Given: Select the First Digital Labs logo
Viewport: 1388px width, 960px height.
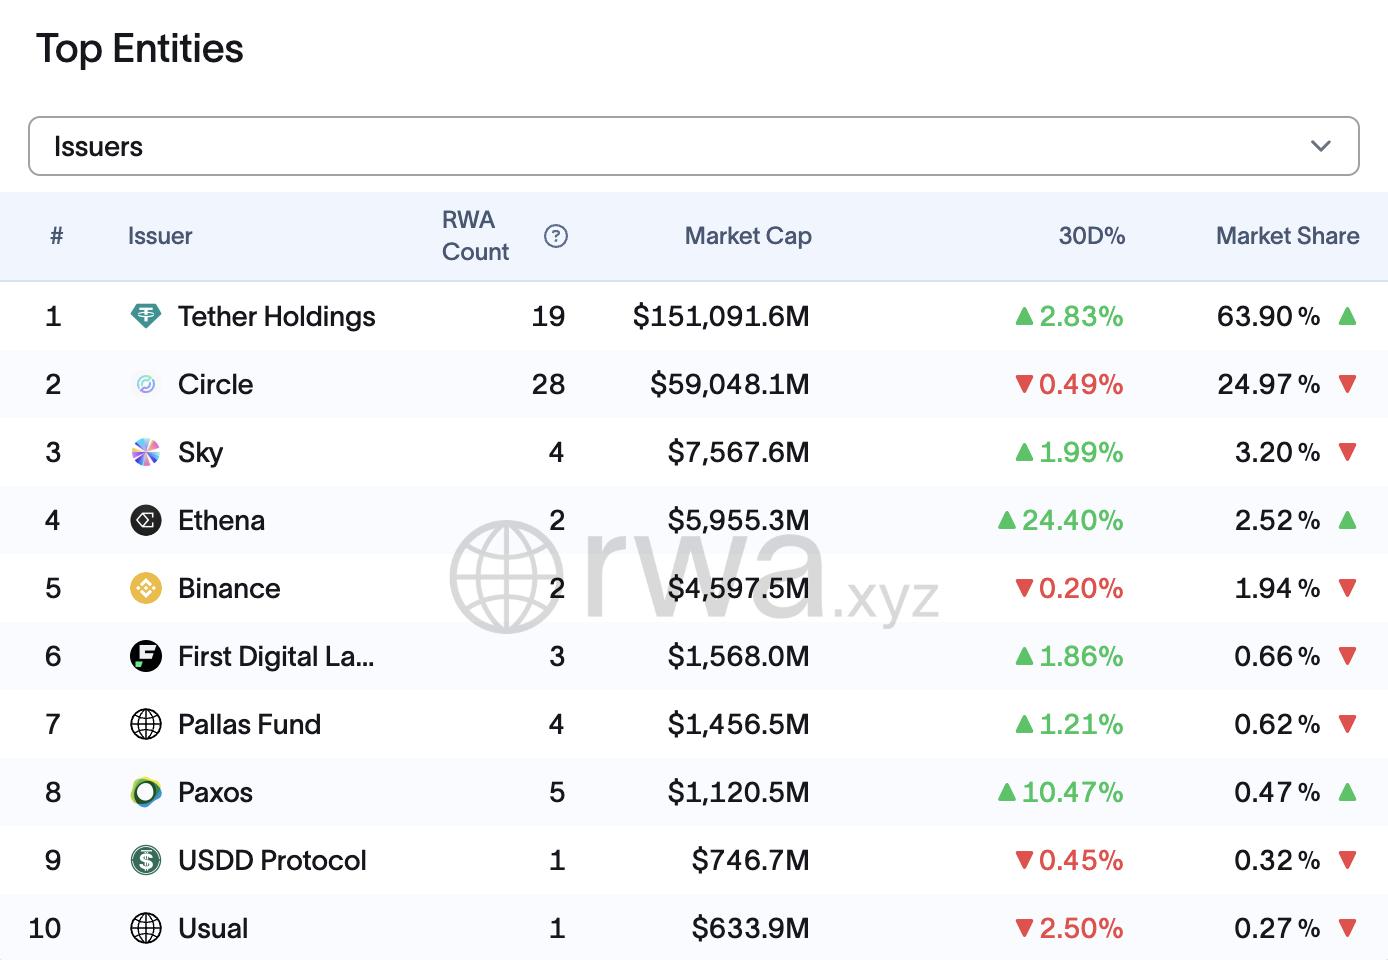Looking at the screenshot, I should click(x=145, y=656).
